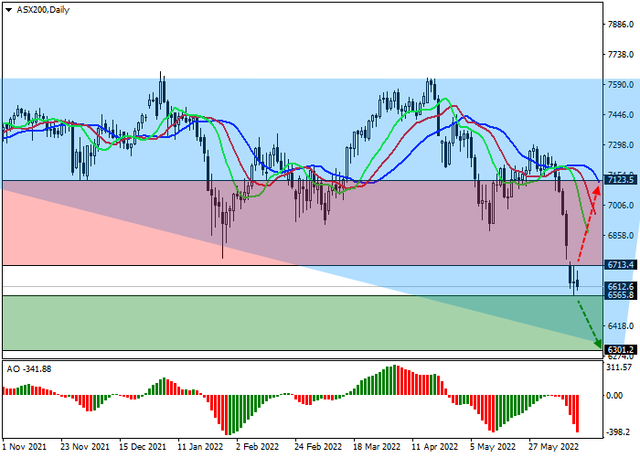Select the 6713.4 price level label
This screenshot has width=640, height=457.
point(620,265)
